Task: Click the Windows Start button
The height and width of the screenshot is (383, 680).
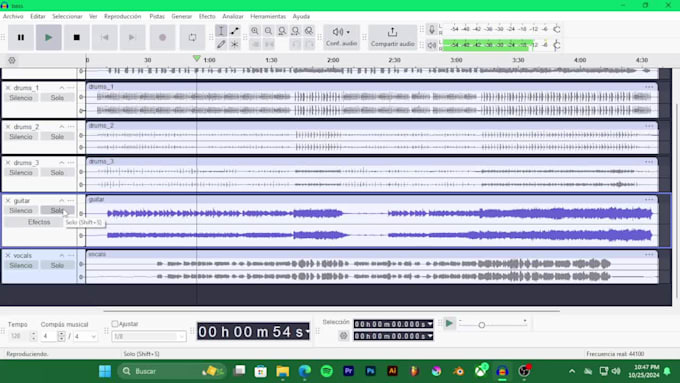Action: click(105, 371)
